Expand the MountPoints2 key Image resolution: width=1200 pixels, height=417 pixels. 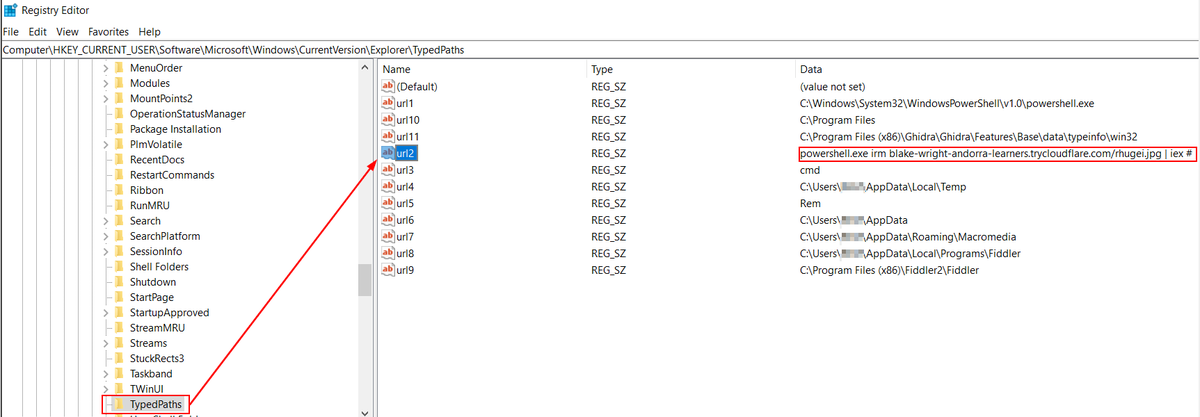click(x=106, y=98)
